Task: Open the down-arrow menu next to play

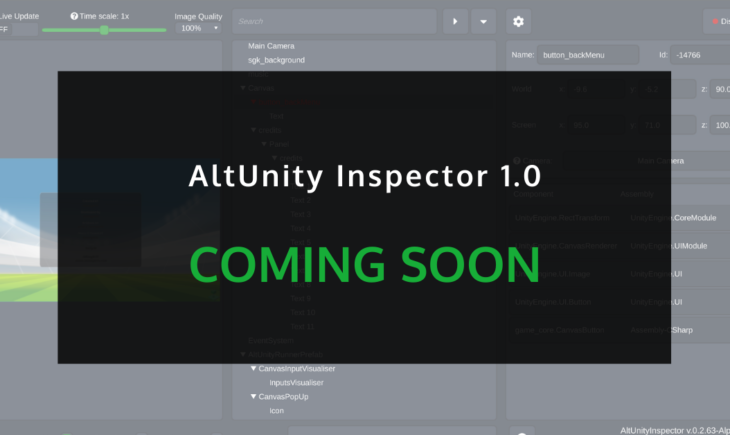Action: point(483,21)
